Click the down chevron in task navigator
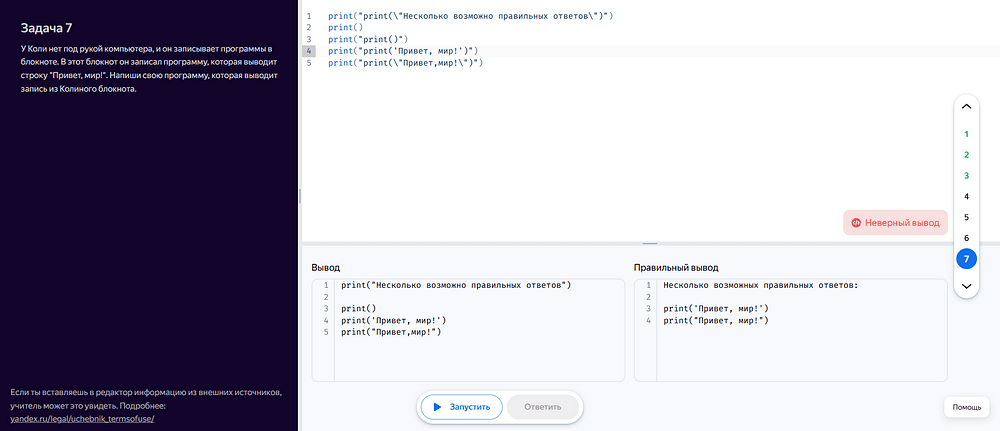Viewport: 1000px width, 431px height. click(966, 287)
